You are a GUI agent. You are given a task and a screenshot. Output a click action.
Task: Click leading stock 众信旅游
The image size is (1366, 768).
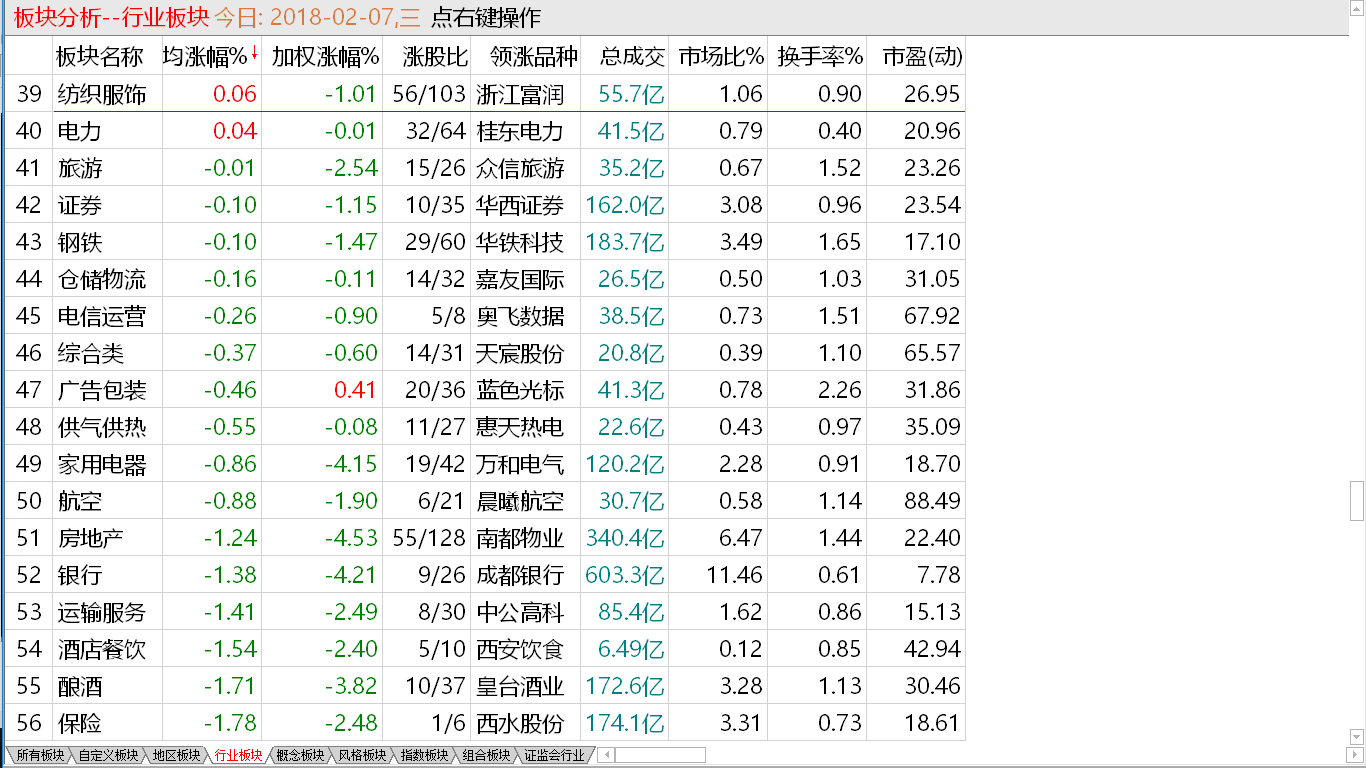[x=520, y=168]
